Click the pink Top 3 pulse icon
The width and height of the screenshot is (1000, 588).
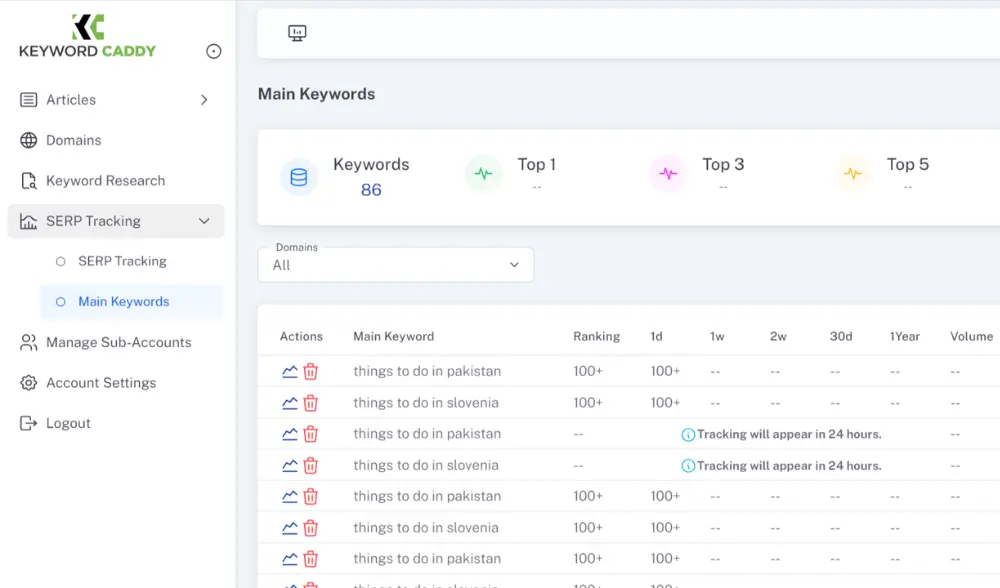click(668, 174)
